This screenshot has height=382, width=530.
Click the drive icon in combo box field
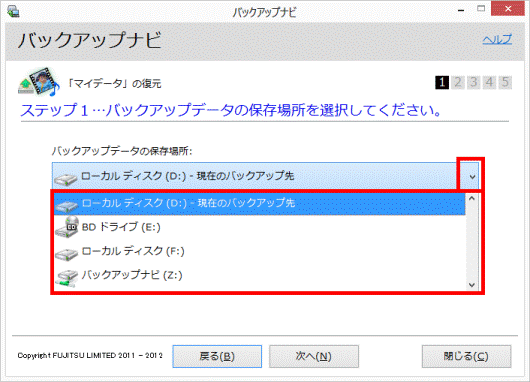pos(66,179)
